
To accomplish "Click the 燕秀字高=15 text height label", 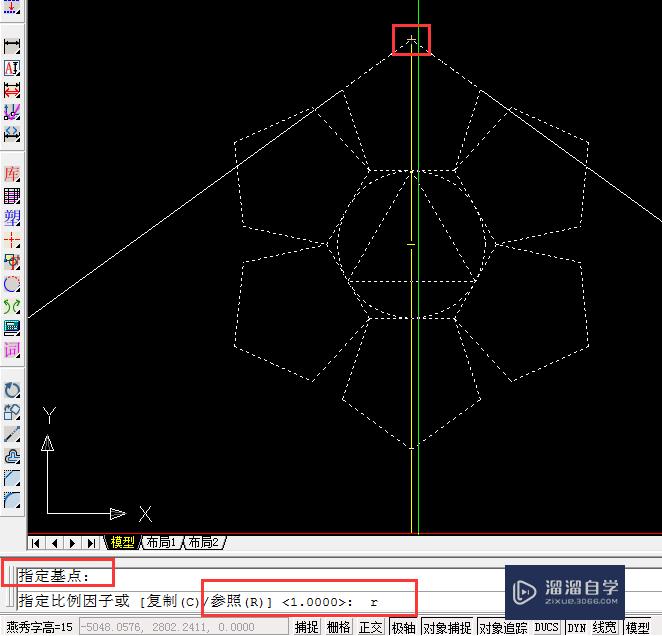I will coord(40,627).
